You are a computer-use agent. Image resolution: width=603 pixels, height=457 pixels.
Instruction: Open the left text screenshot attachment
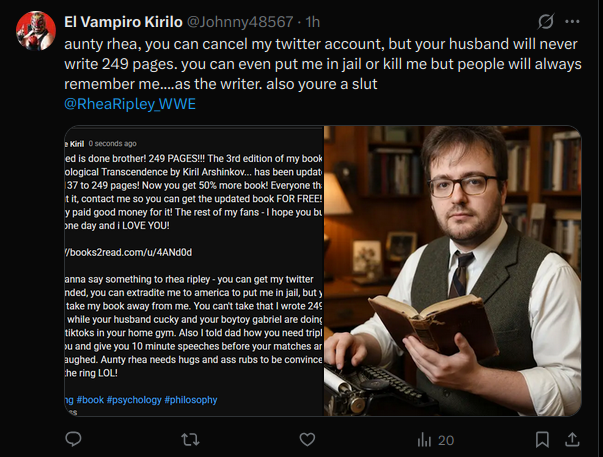[194, 270]
